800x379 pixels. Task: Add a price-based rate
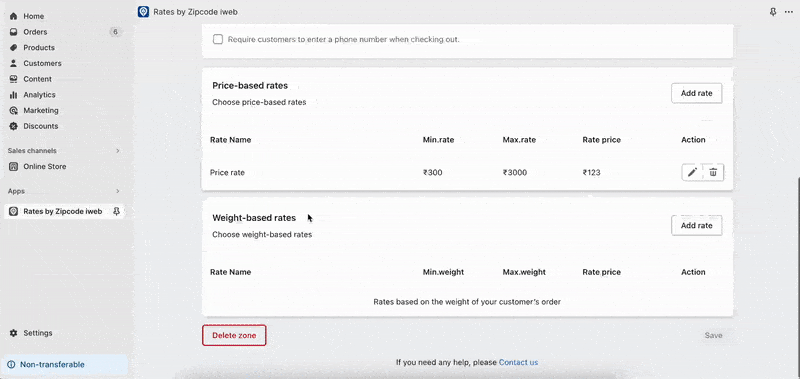(696, 93)
